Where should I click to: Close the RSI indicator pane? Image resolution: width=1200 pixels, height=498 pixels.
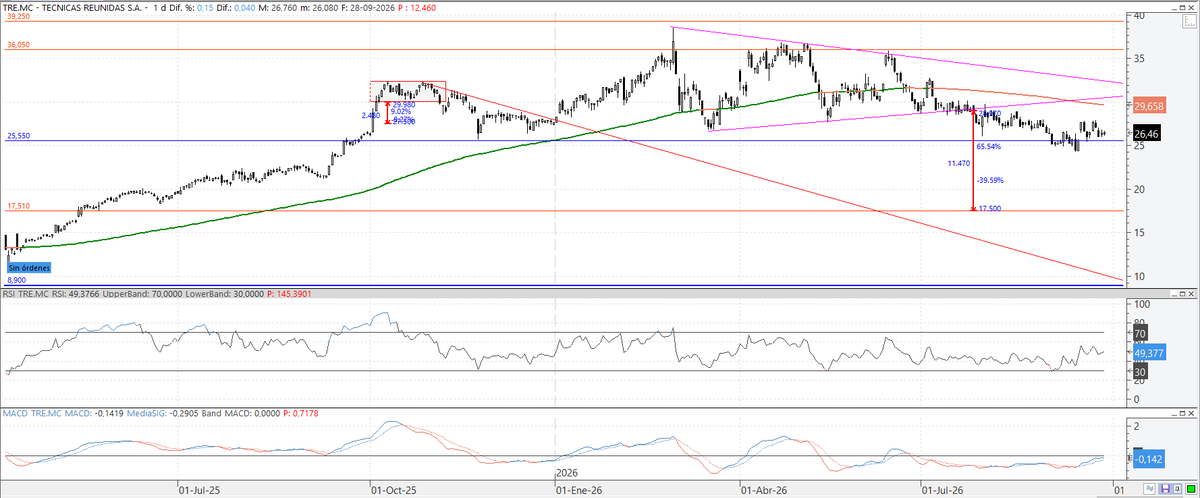pyautogui.click(x=1191, y=294)
